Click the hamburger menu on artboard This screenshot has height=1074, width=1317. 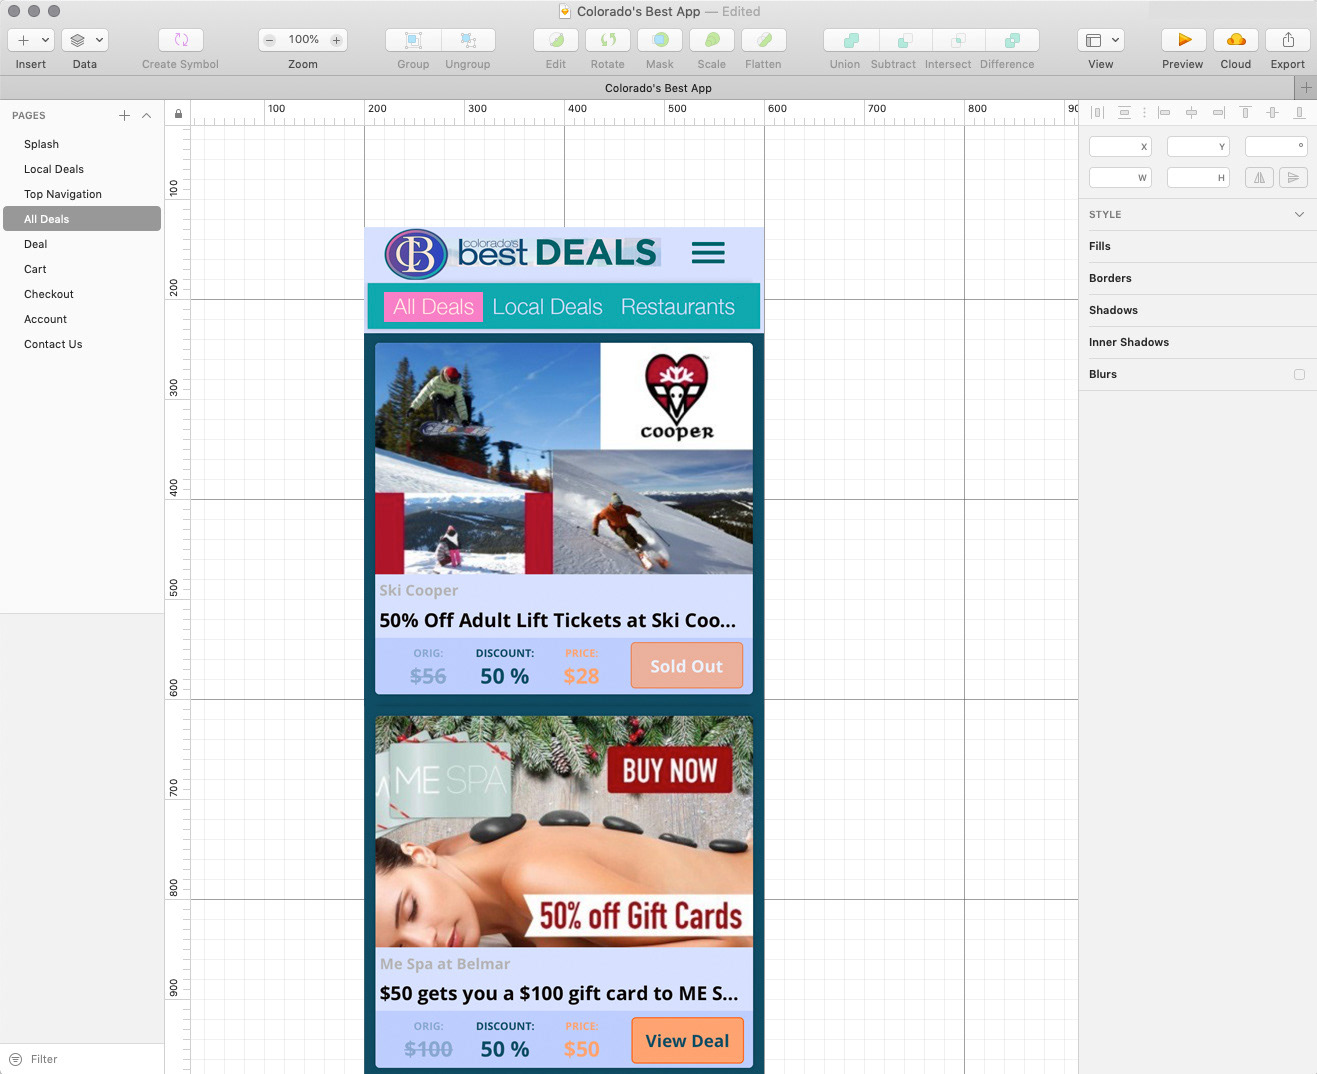click(x=708, y=253)
